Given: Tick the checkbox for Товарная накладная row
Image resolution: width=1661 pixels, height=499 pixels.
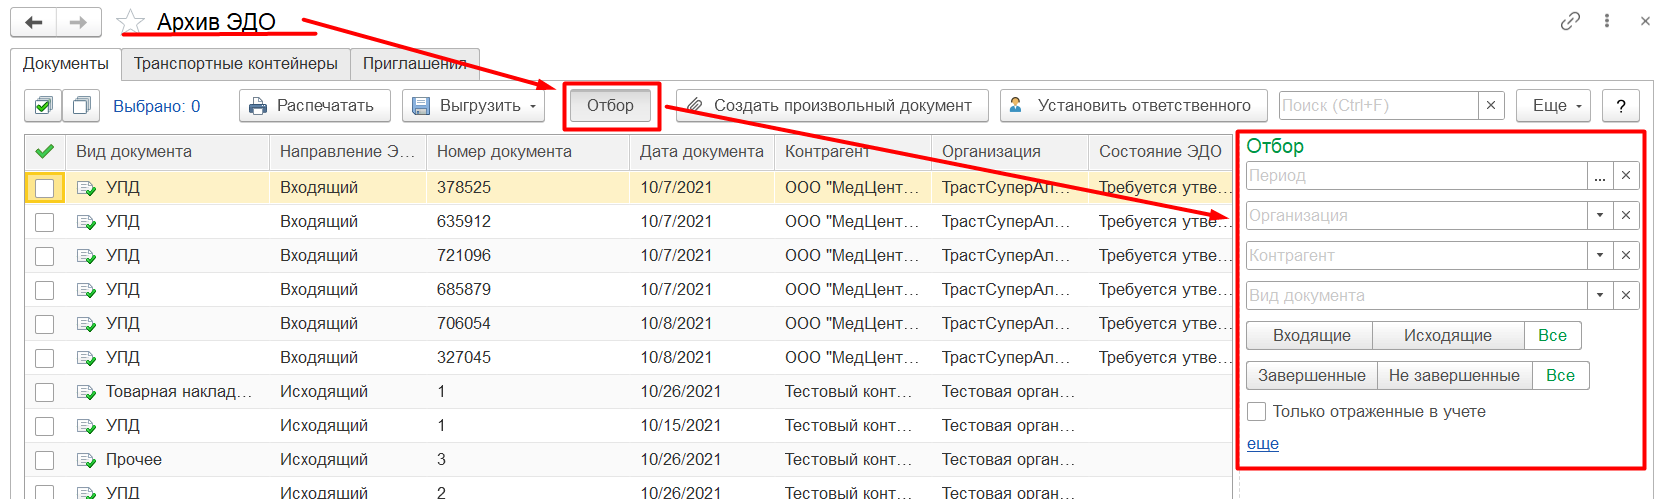Looking at the screenshot, I should pos(44,392).
